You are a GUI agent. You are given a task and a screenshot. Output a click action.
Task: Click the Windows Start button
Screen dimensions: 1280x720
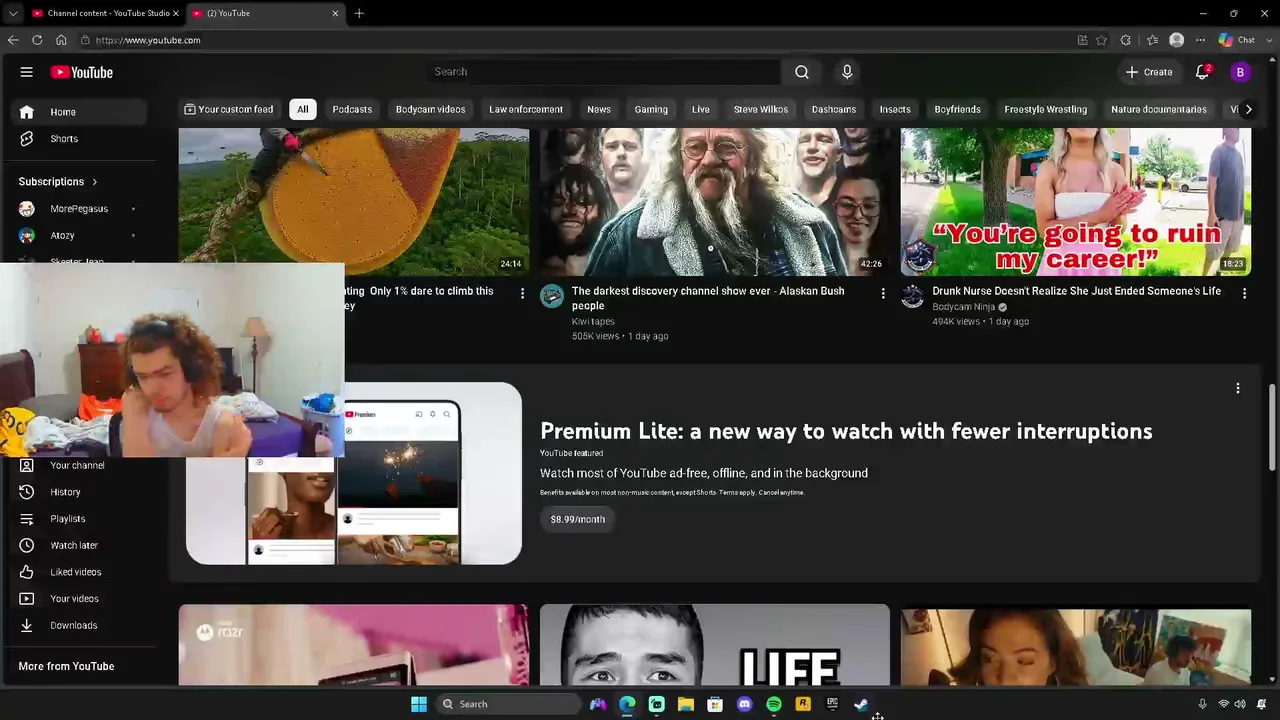click(419, 704)
